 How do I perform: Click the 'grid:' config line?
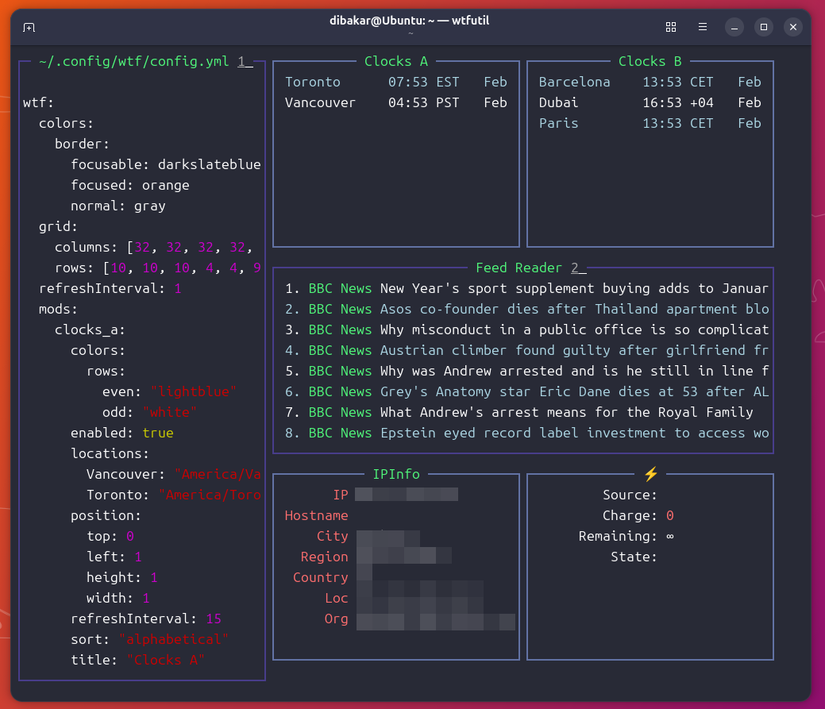[58, 227]
